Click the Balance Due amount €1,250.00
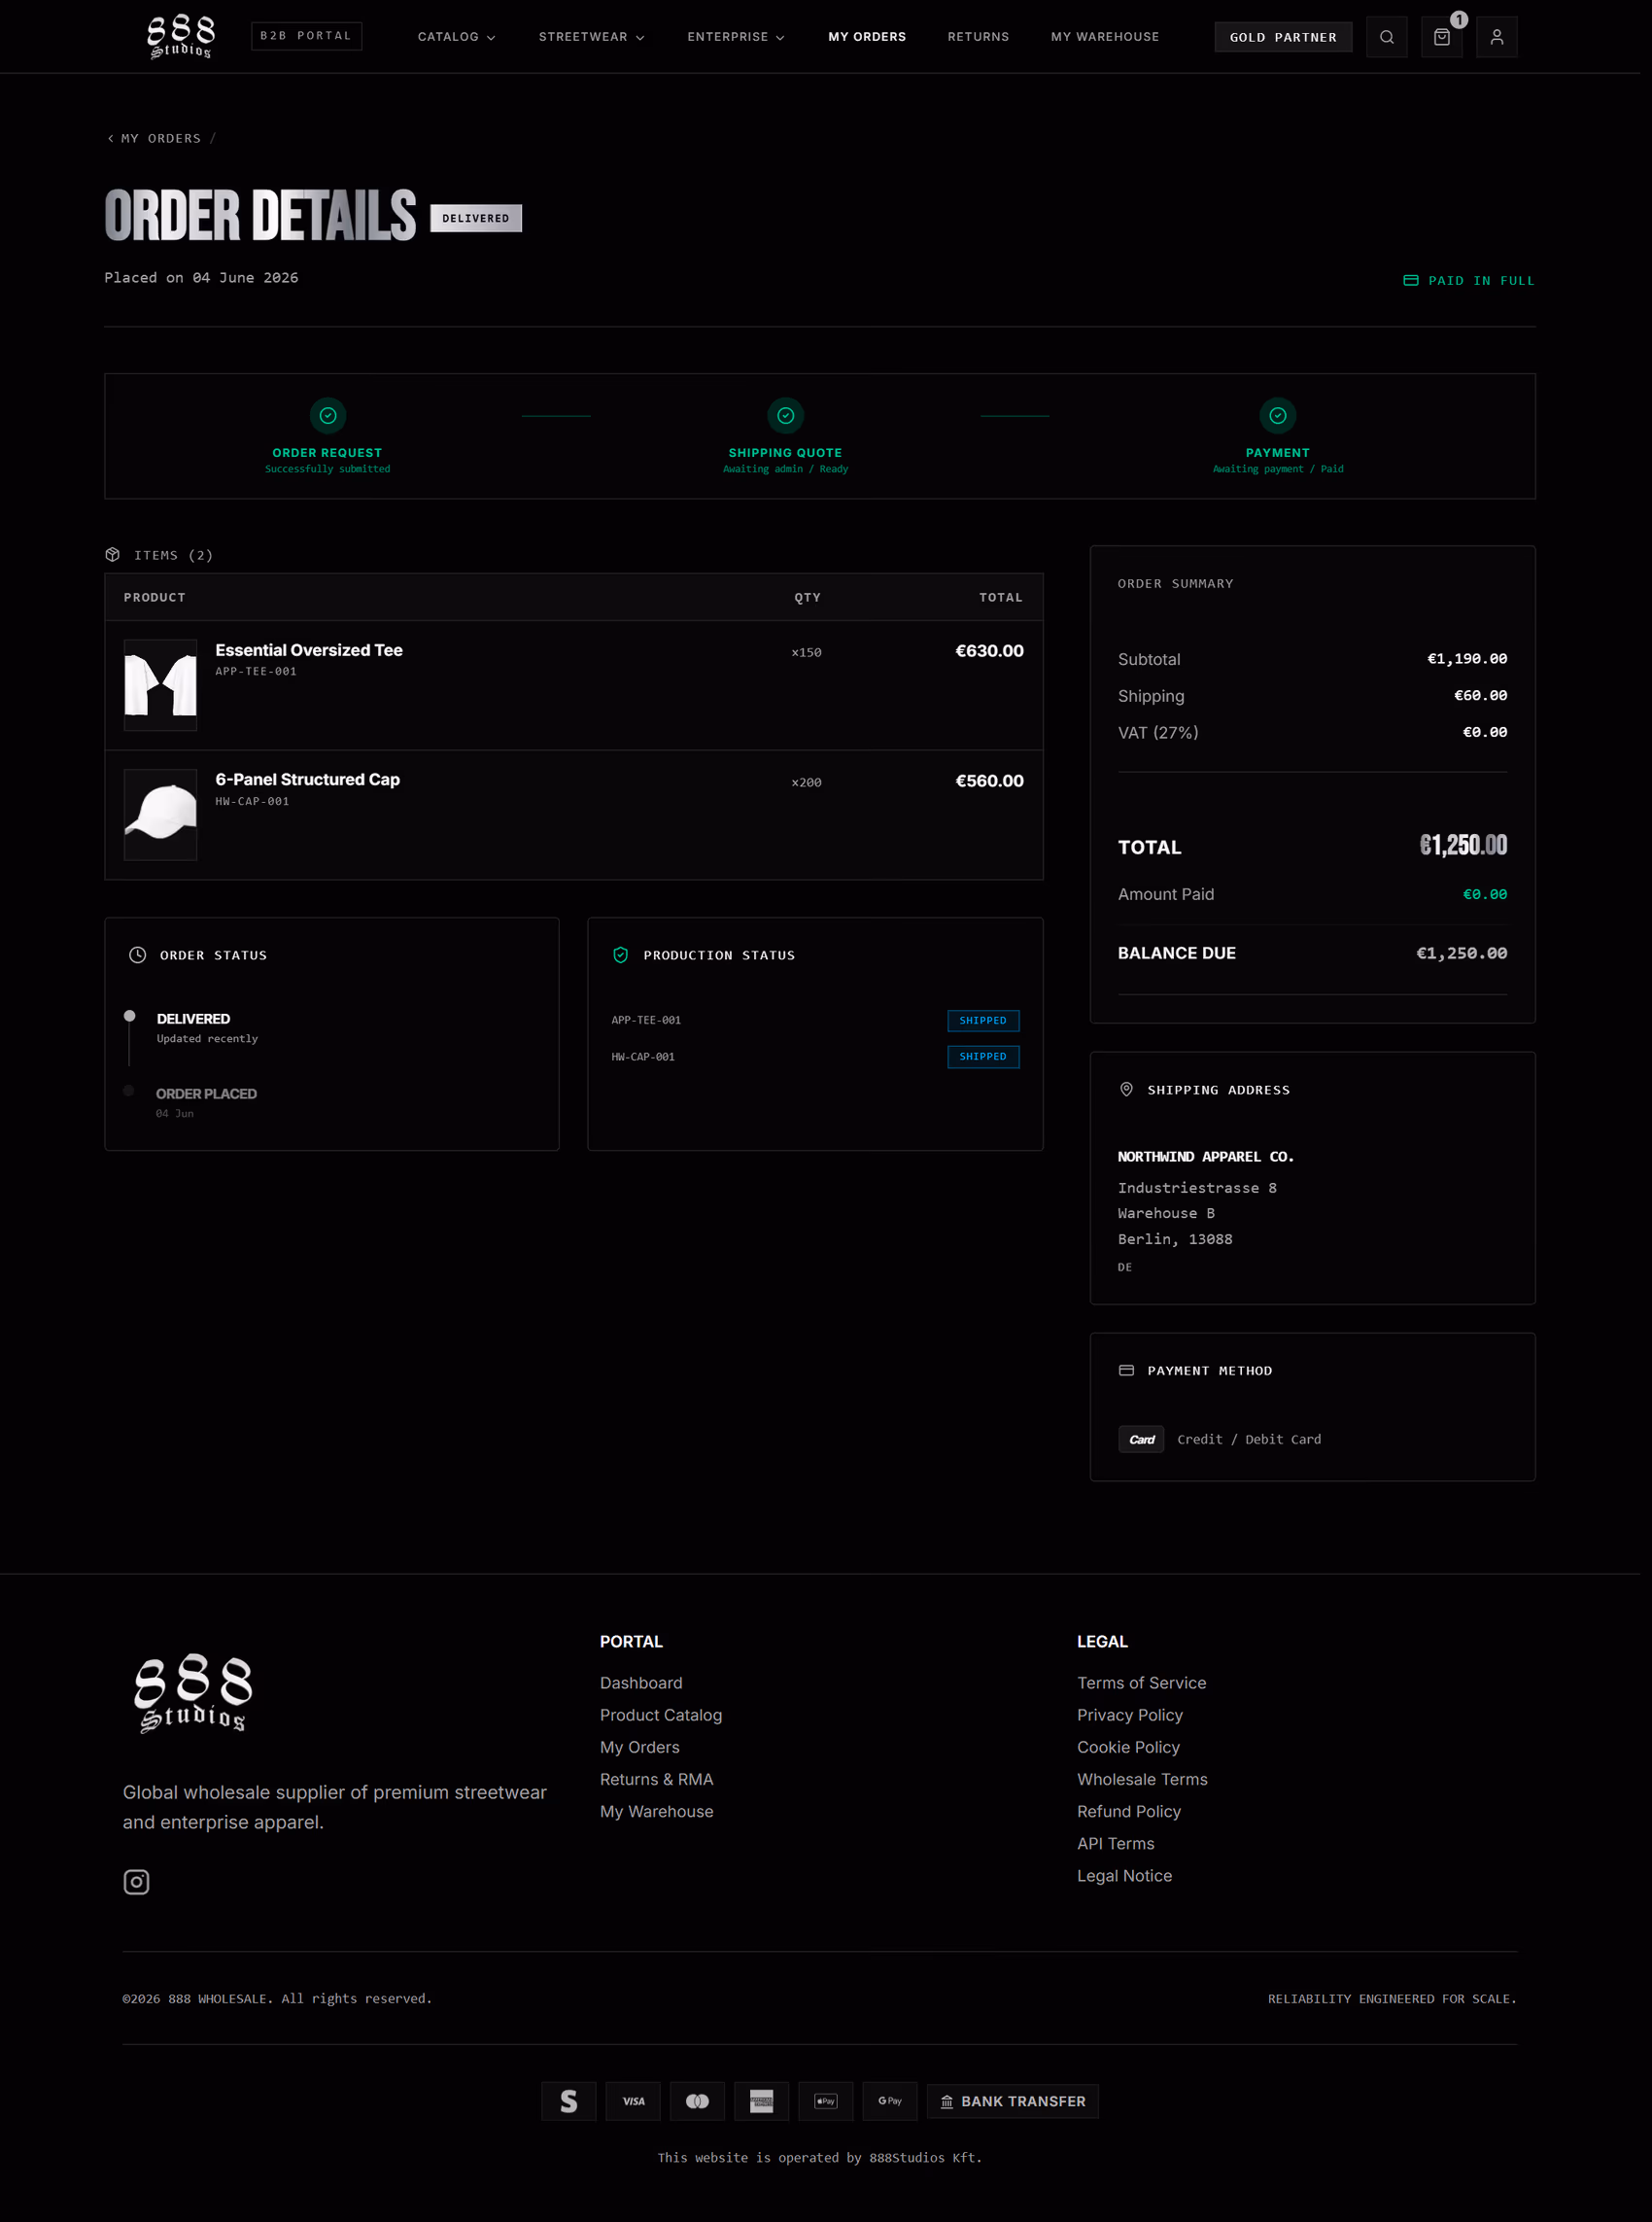 tap(1461, 953)
